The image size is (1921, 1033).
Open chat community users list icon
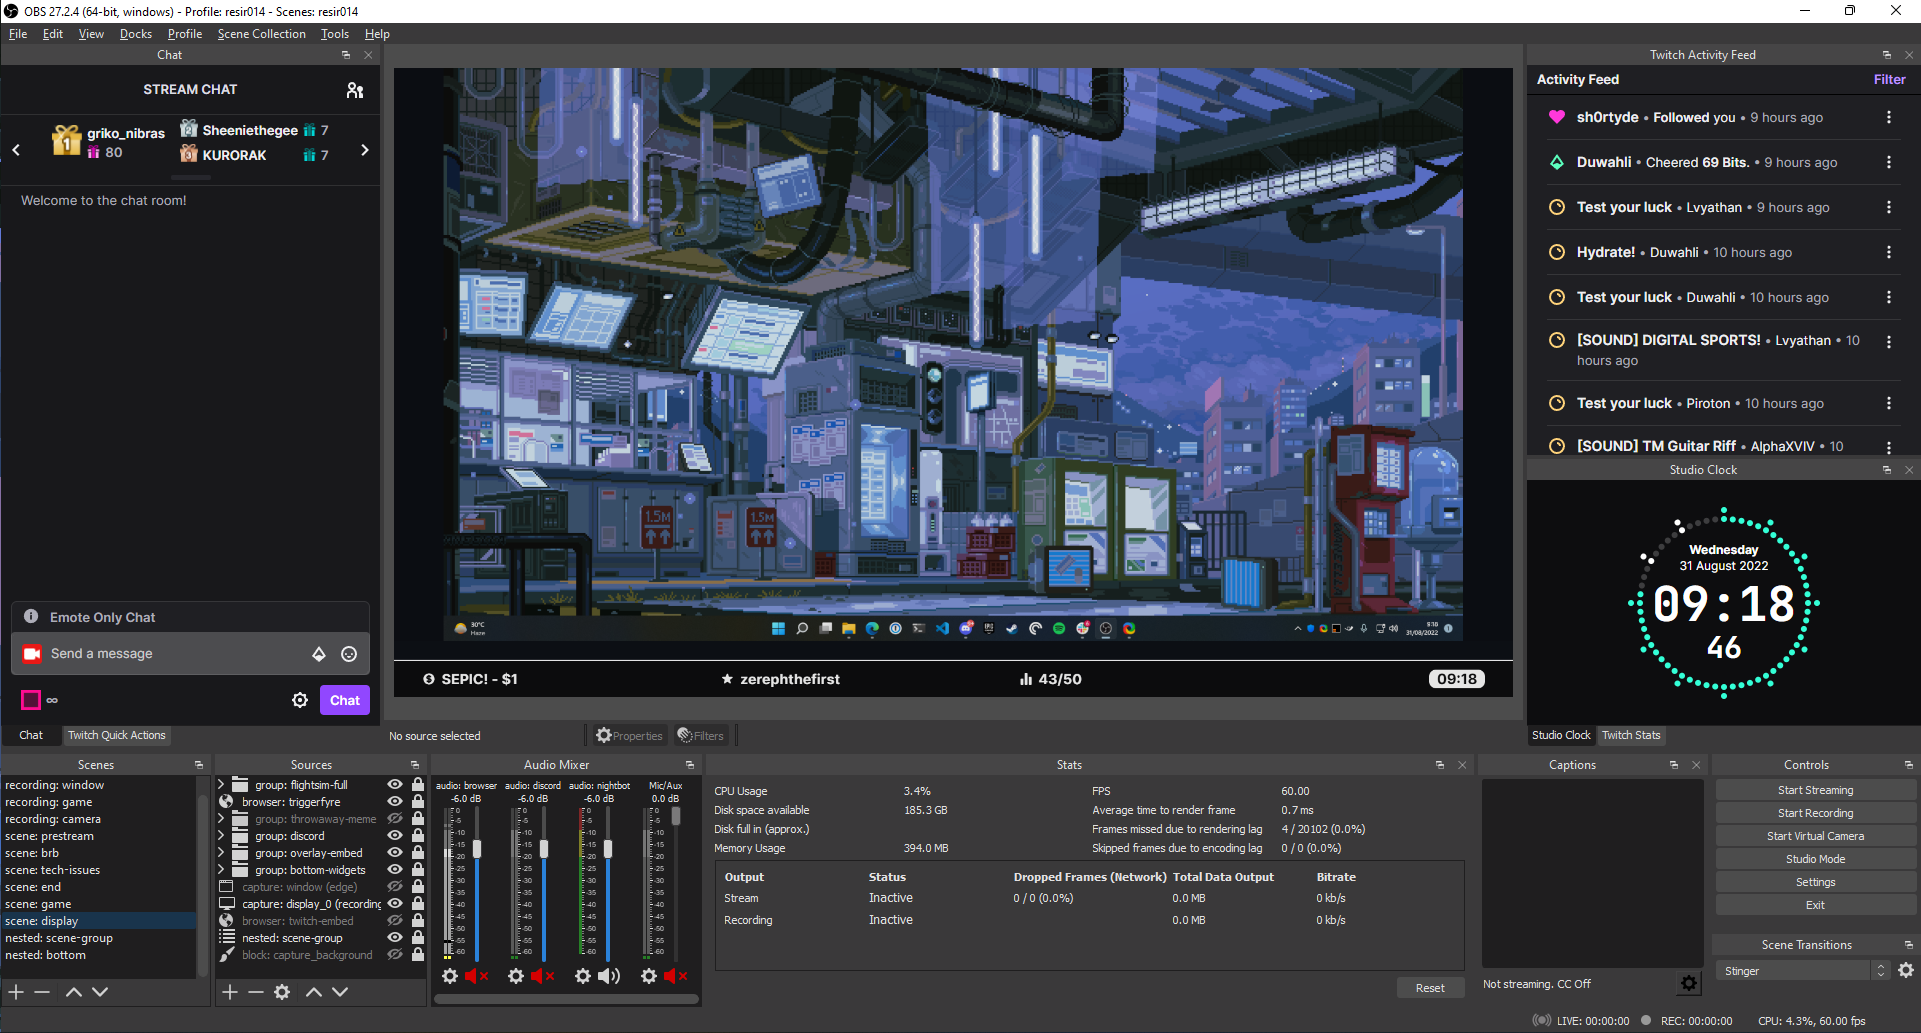click(x=355, y=90)
